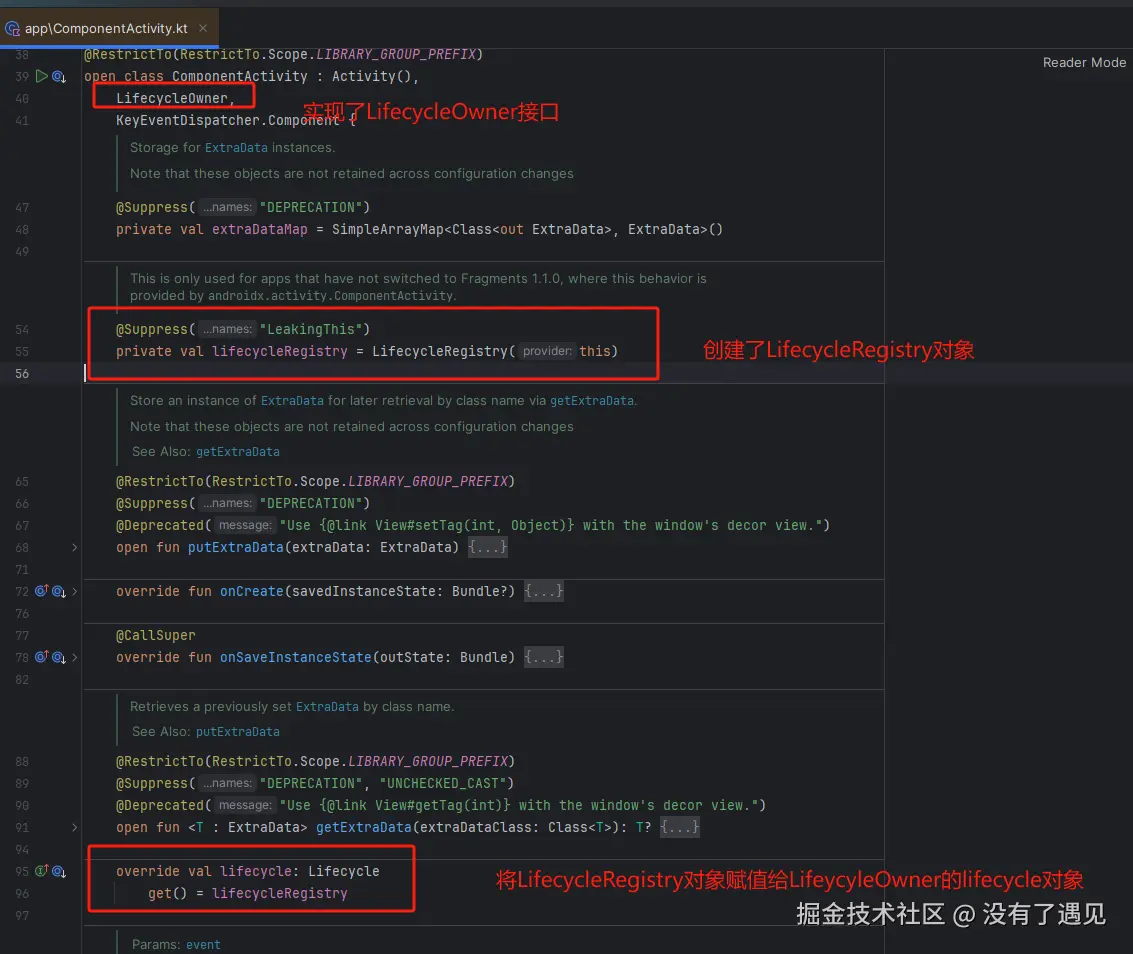Click the {...} placeholder after onSaveInstanceState
This screenshot has width=1133, height=954.
point(543,657)
